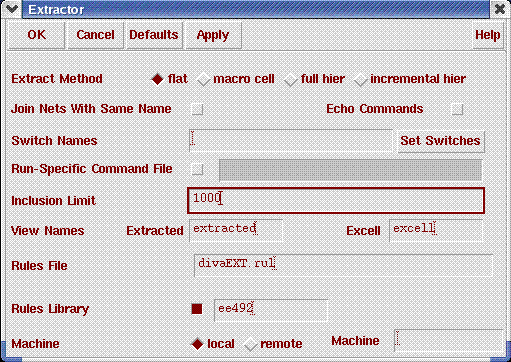This screenshot has height=362, width=511.
Task: Click the Switch Names label
Action: point(54,141)
